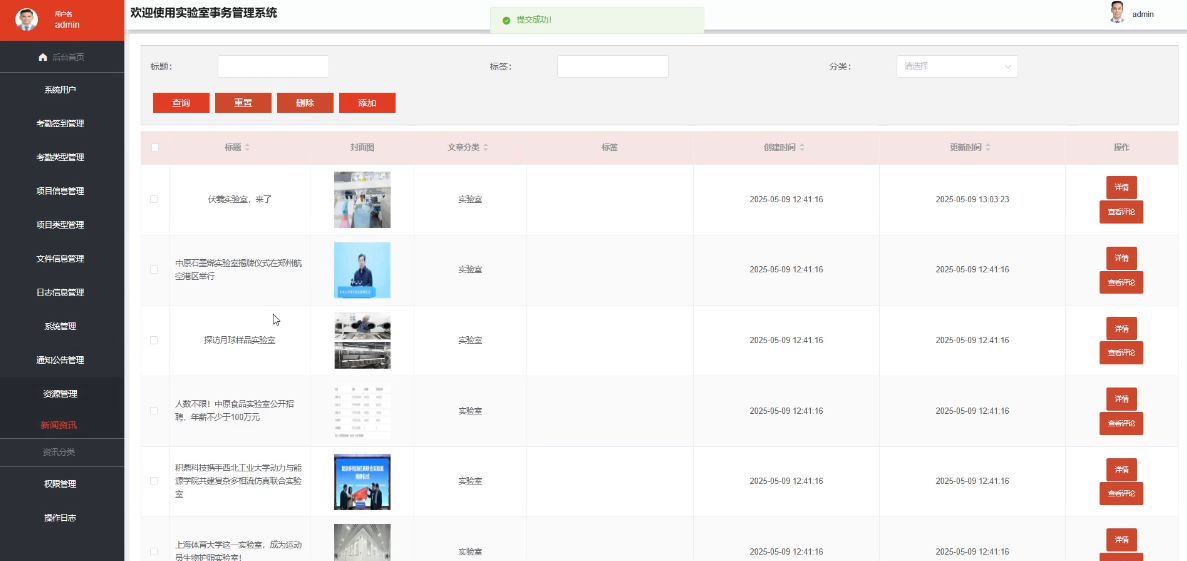Expand 权限管理 in the sidebar
The width and height of the screenshot is (1187, 561).
(60, 485)
